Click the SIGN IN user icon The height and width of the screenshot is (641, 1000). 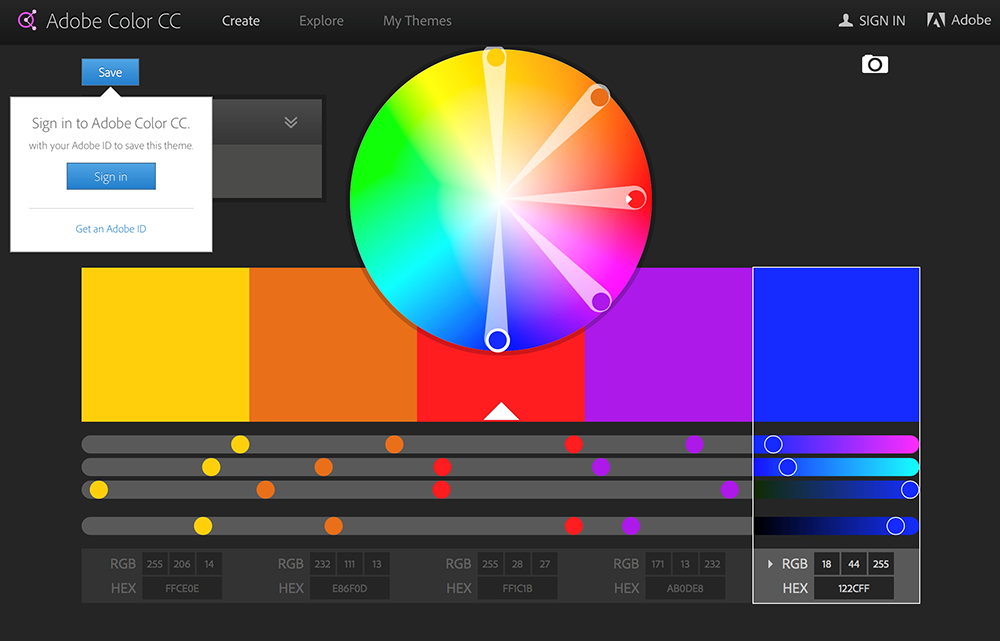(846, 20)
